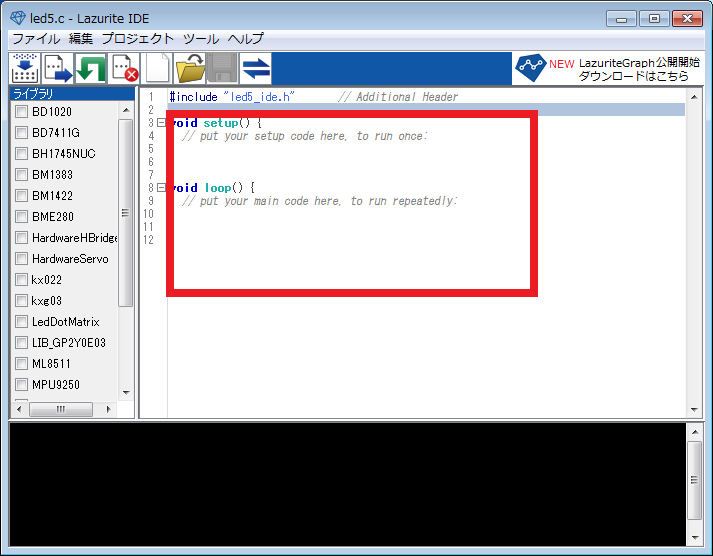This screenshot has height=556, width=713.
Task: Tick the kxg03 library checkbox
Action: click(21, 301)
